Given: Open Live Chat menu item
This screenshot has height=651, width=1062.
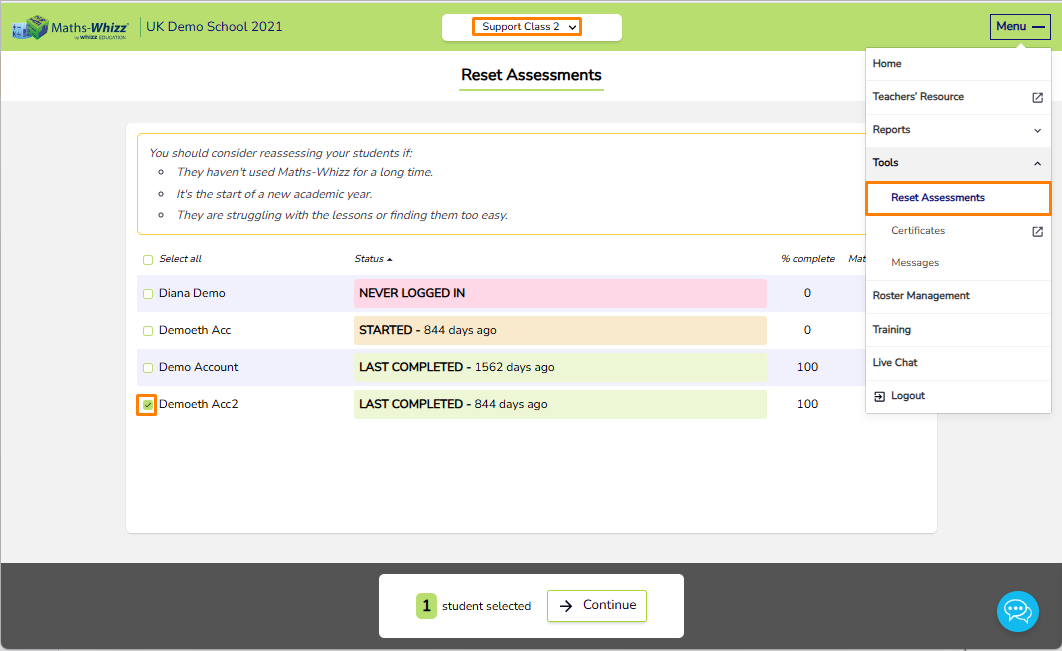Looking at the screenshot, I should 958,363.
